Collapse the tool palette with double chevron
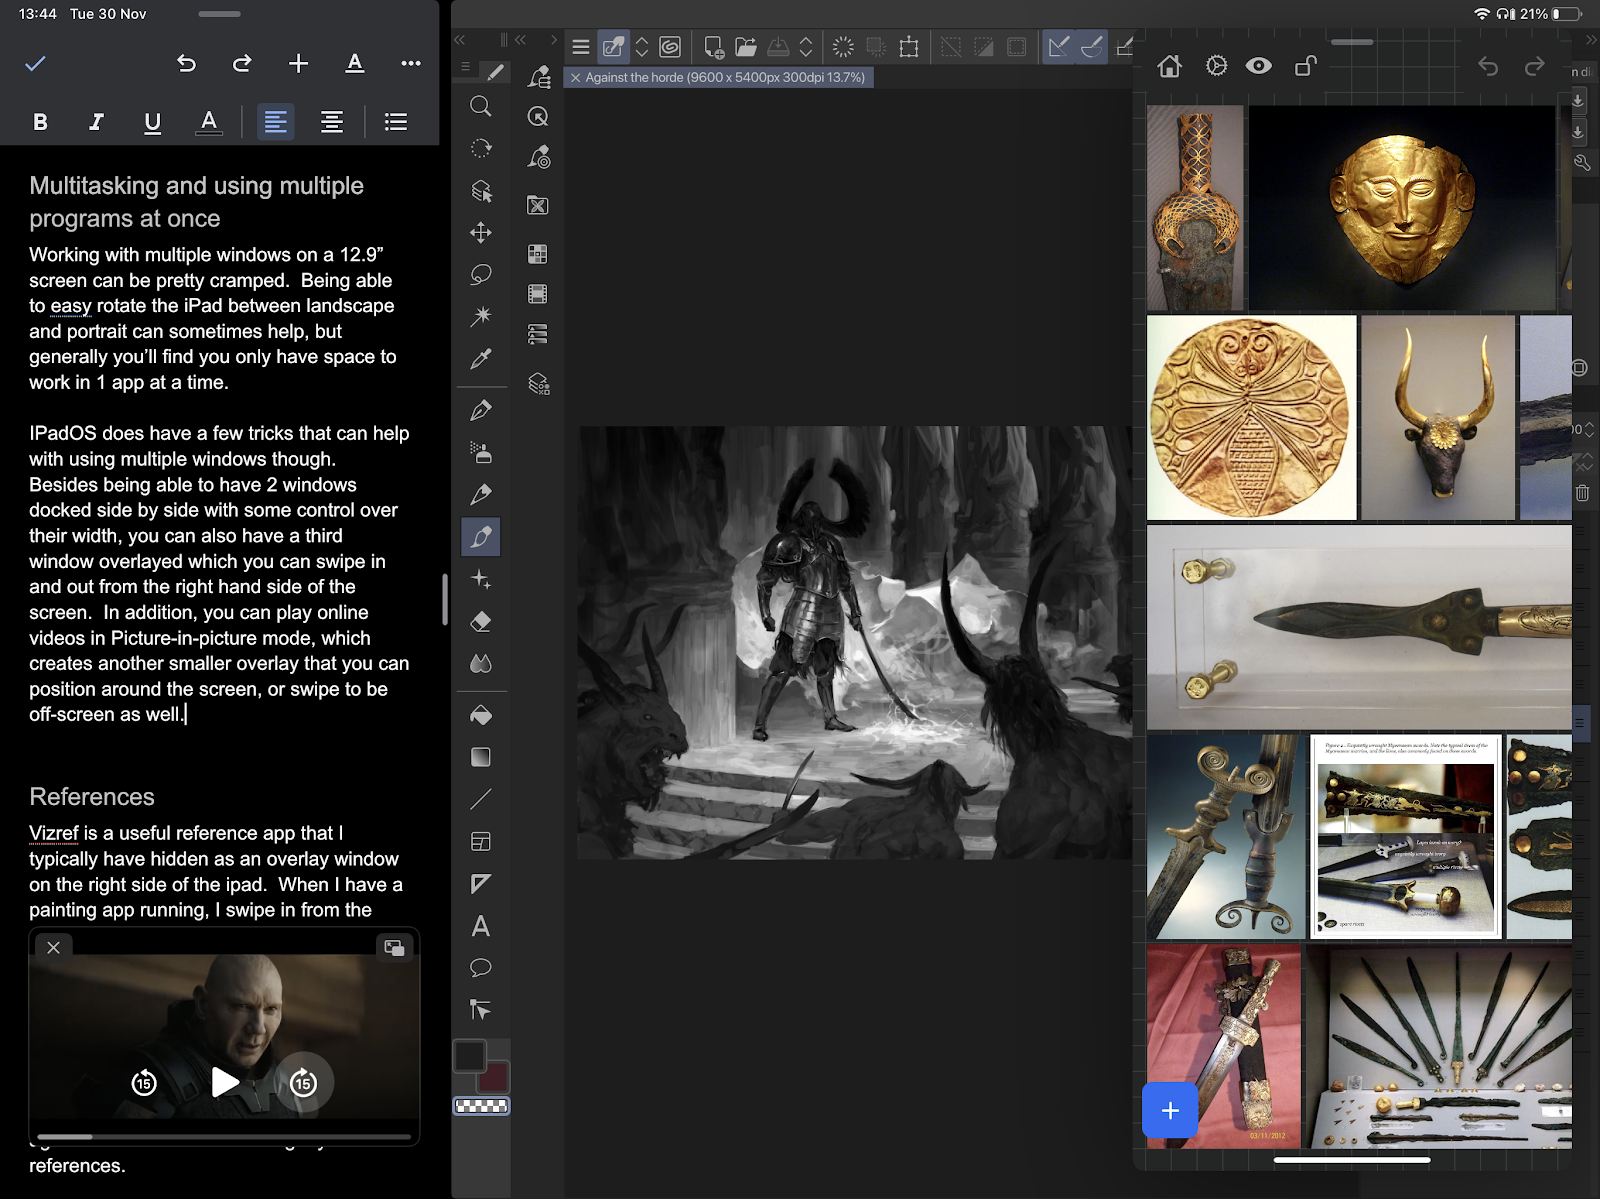The image size is (1600, 1199). pos(460,40)
